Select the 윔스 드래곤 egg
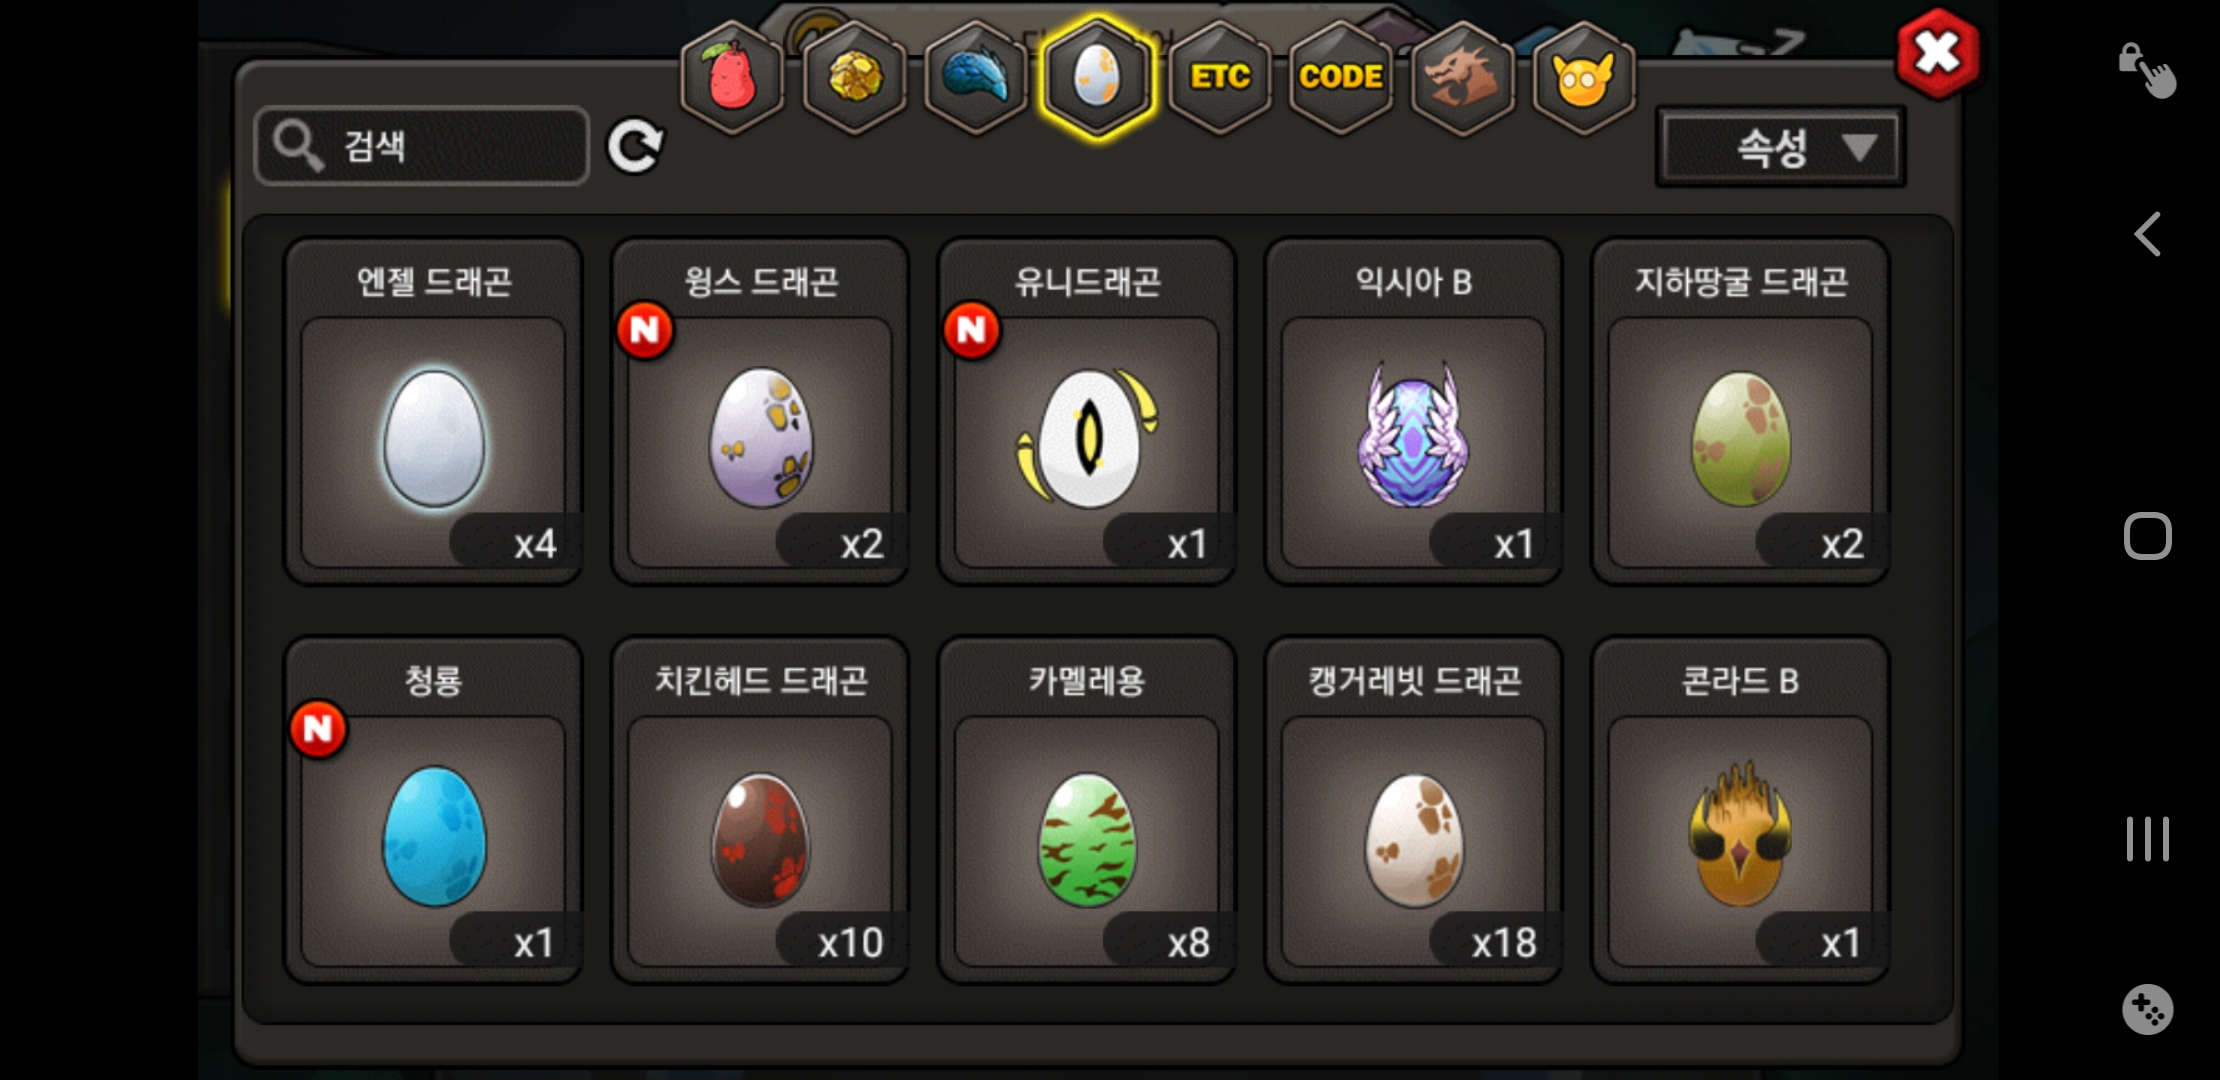2220x1080 pixels. pos(760,411)
